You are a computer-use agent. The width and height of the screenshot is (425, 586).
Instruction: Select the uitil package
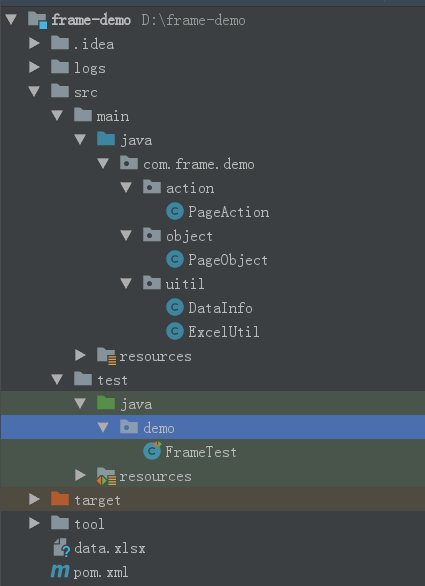[x=185, y=284]
